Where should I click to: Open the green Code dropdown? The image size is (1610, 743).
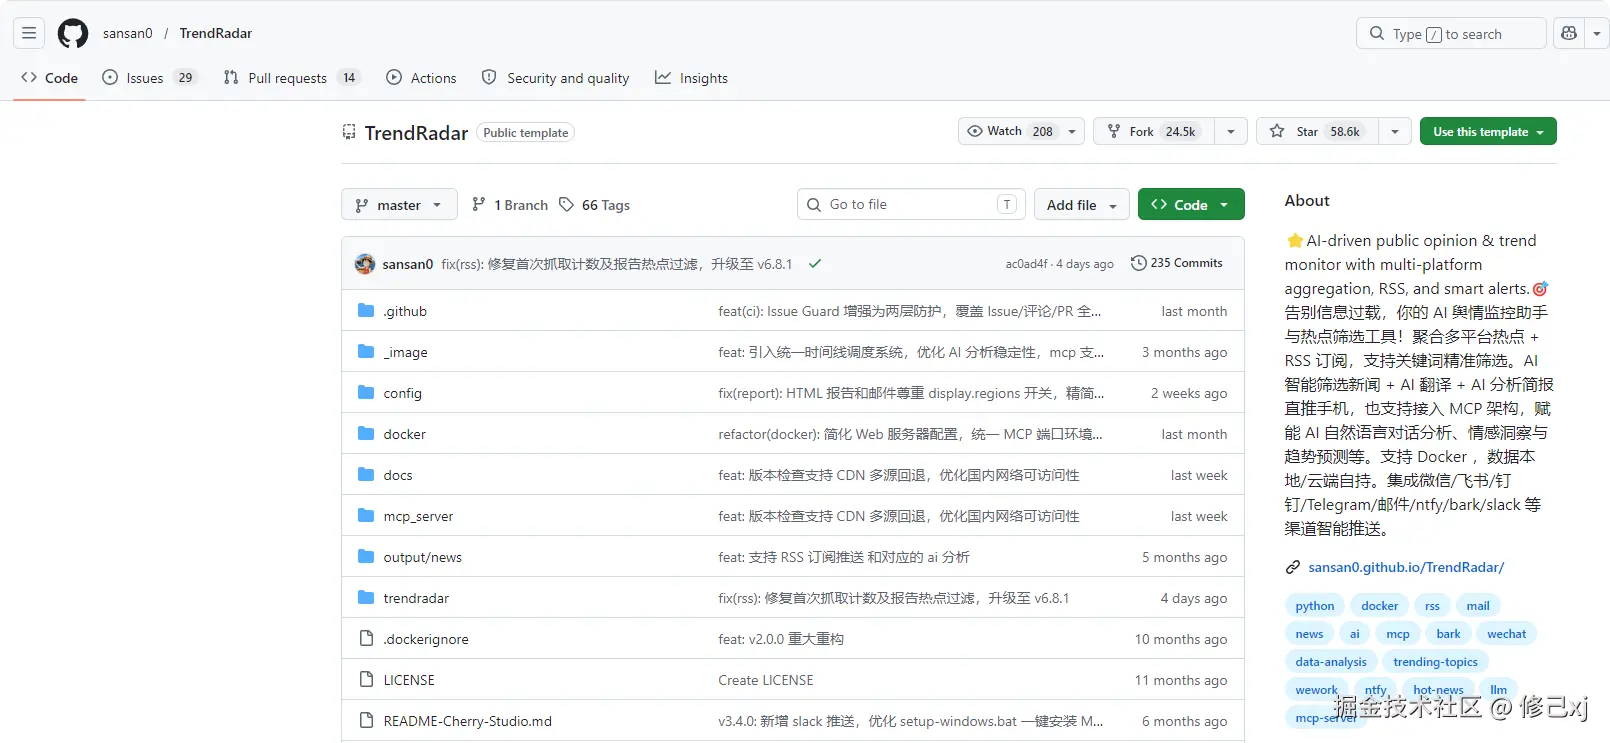click(1191, 205)
